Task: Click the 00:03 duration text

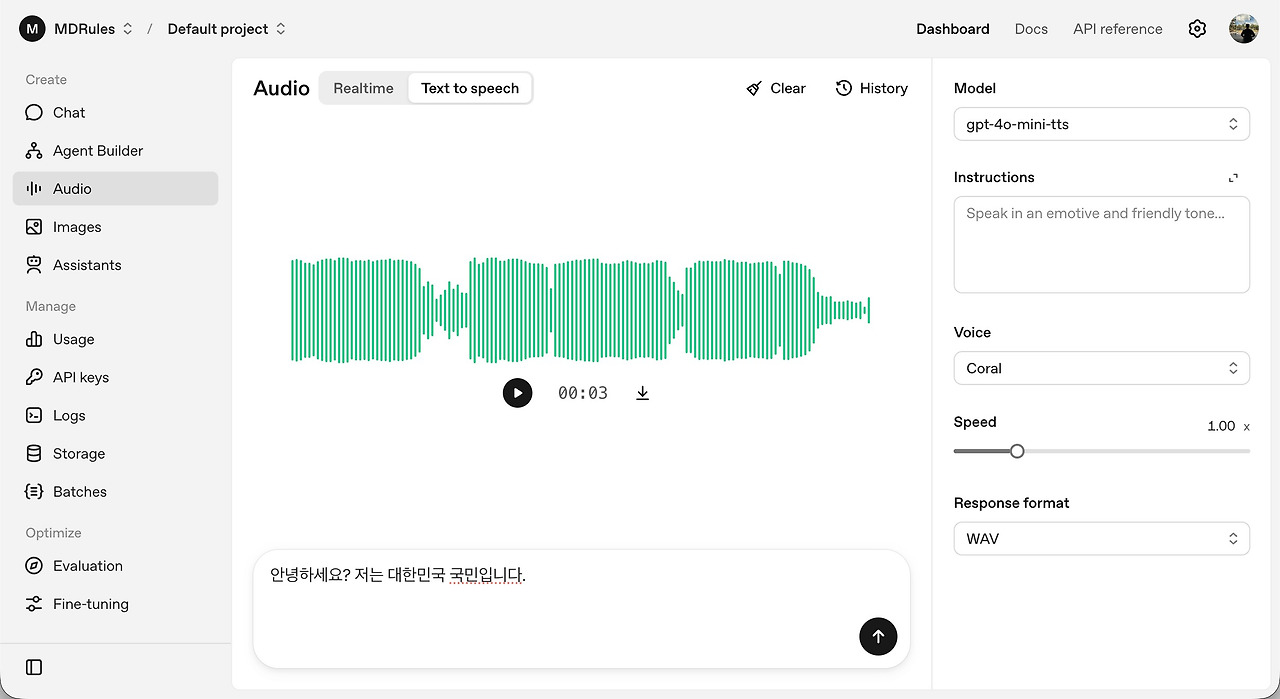Action: [583, 393]
